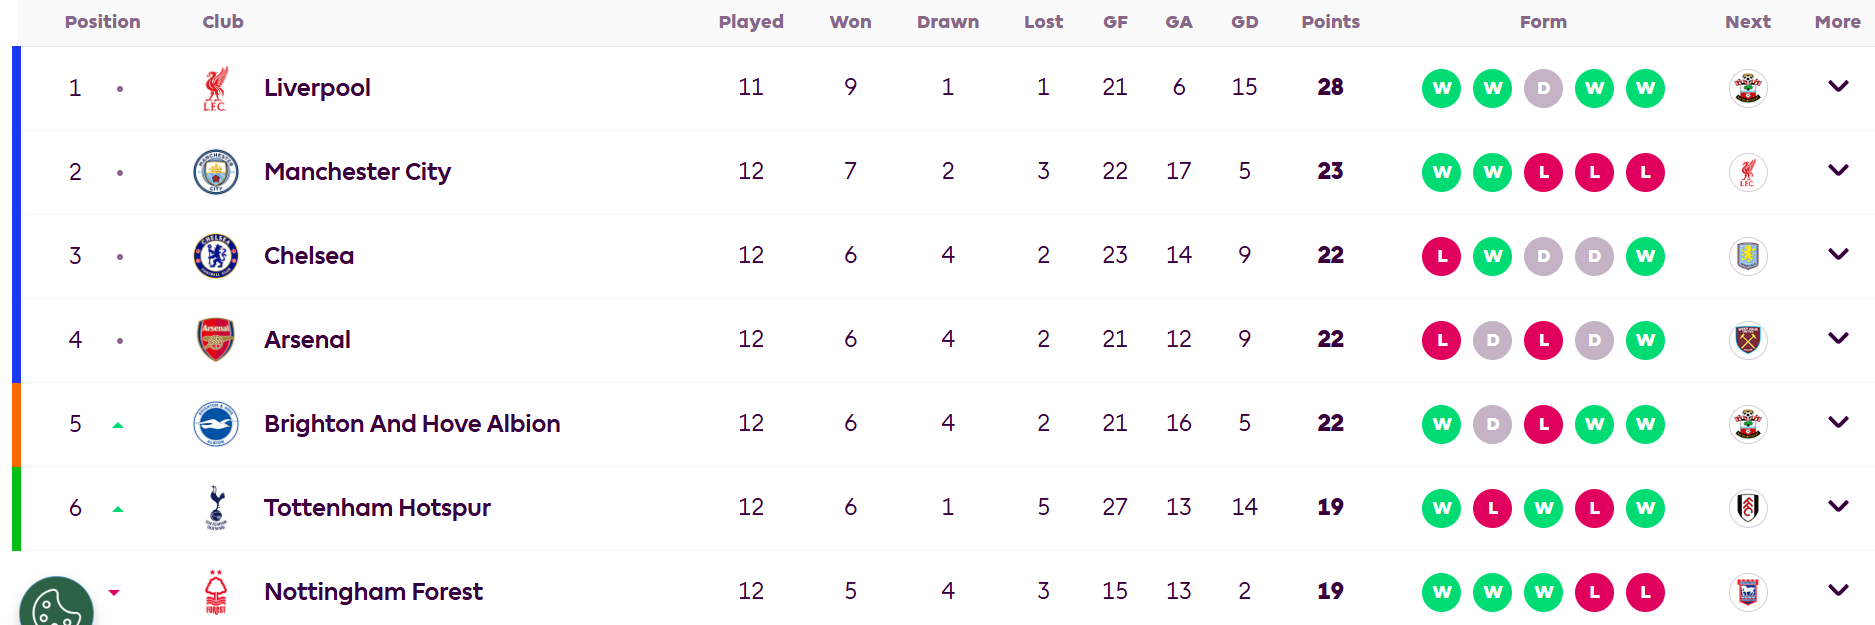
Task: Click the Nottingham Forest crest
Action: coord(215,592)
